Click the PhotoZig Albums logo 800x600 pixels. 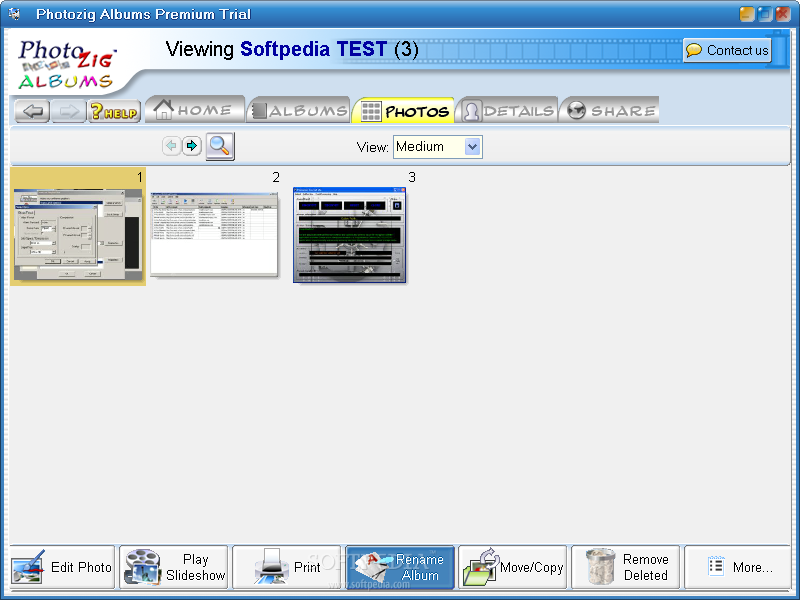[66, 65]
